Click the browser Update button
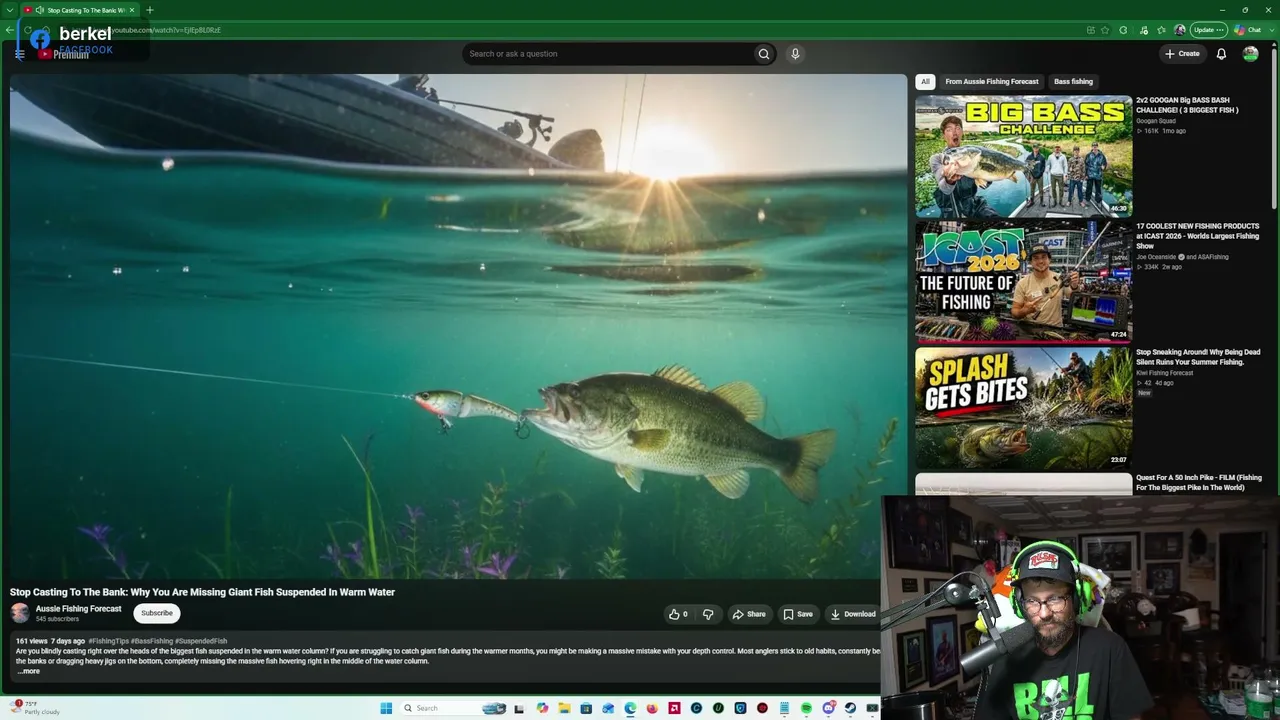 [x=1208, y=30]
